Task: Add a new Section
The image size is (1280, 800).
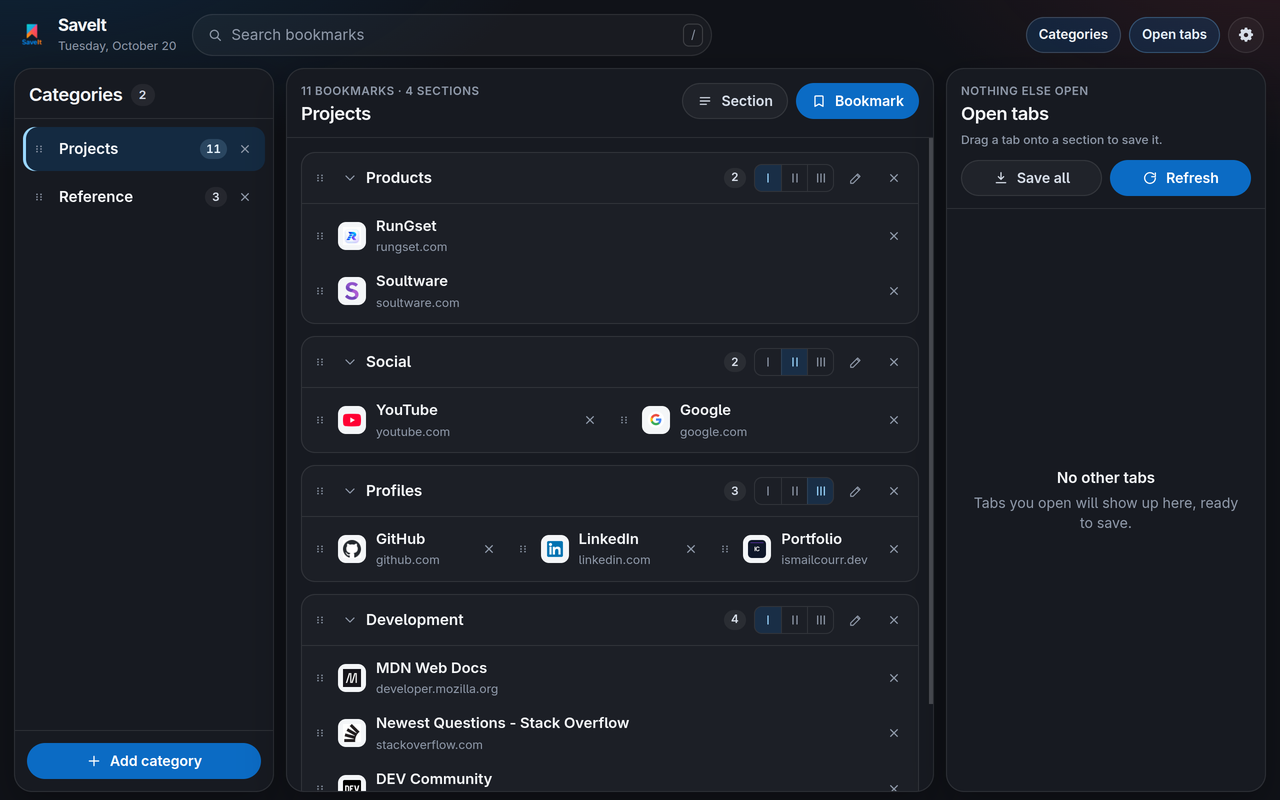Action: tap(735, 101)
